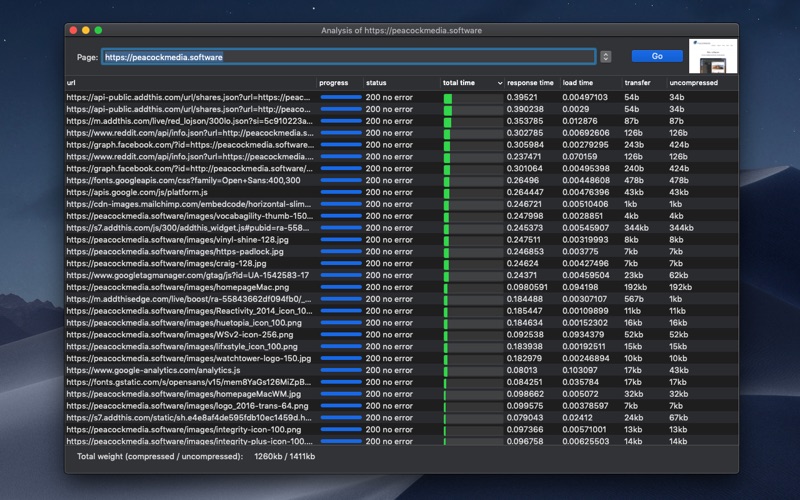800x500 pixels.
Task: Select the https-padlock.jpg row
Action: click(402, 252)
